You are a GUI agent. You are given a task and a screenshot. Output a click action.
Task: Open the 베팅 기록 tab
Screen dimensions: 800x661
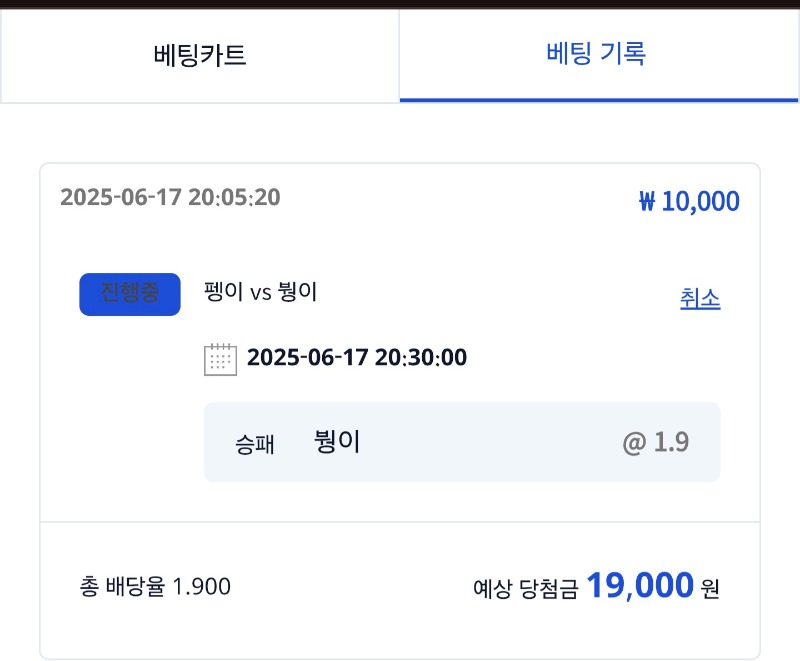(x=598, y=54)
